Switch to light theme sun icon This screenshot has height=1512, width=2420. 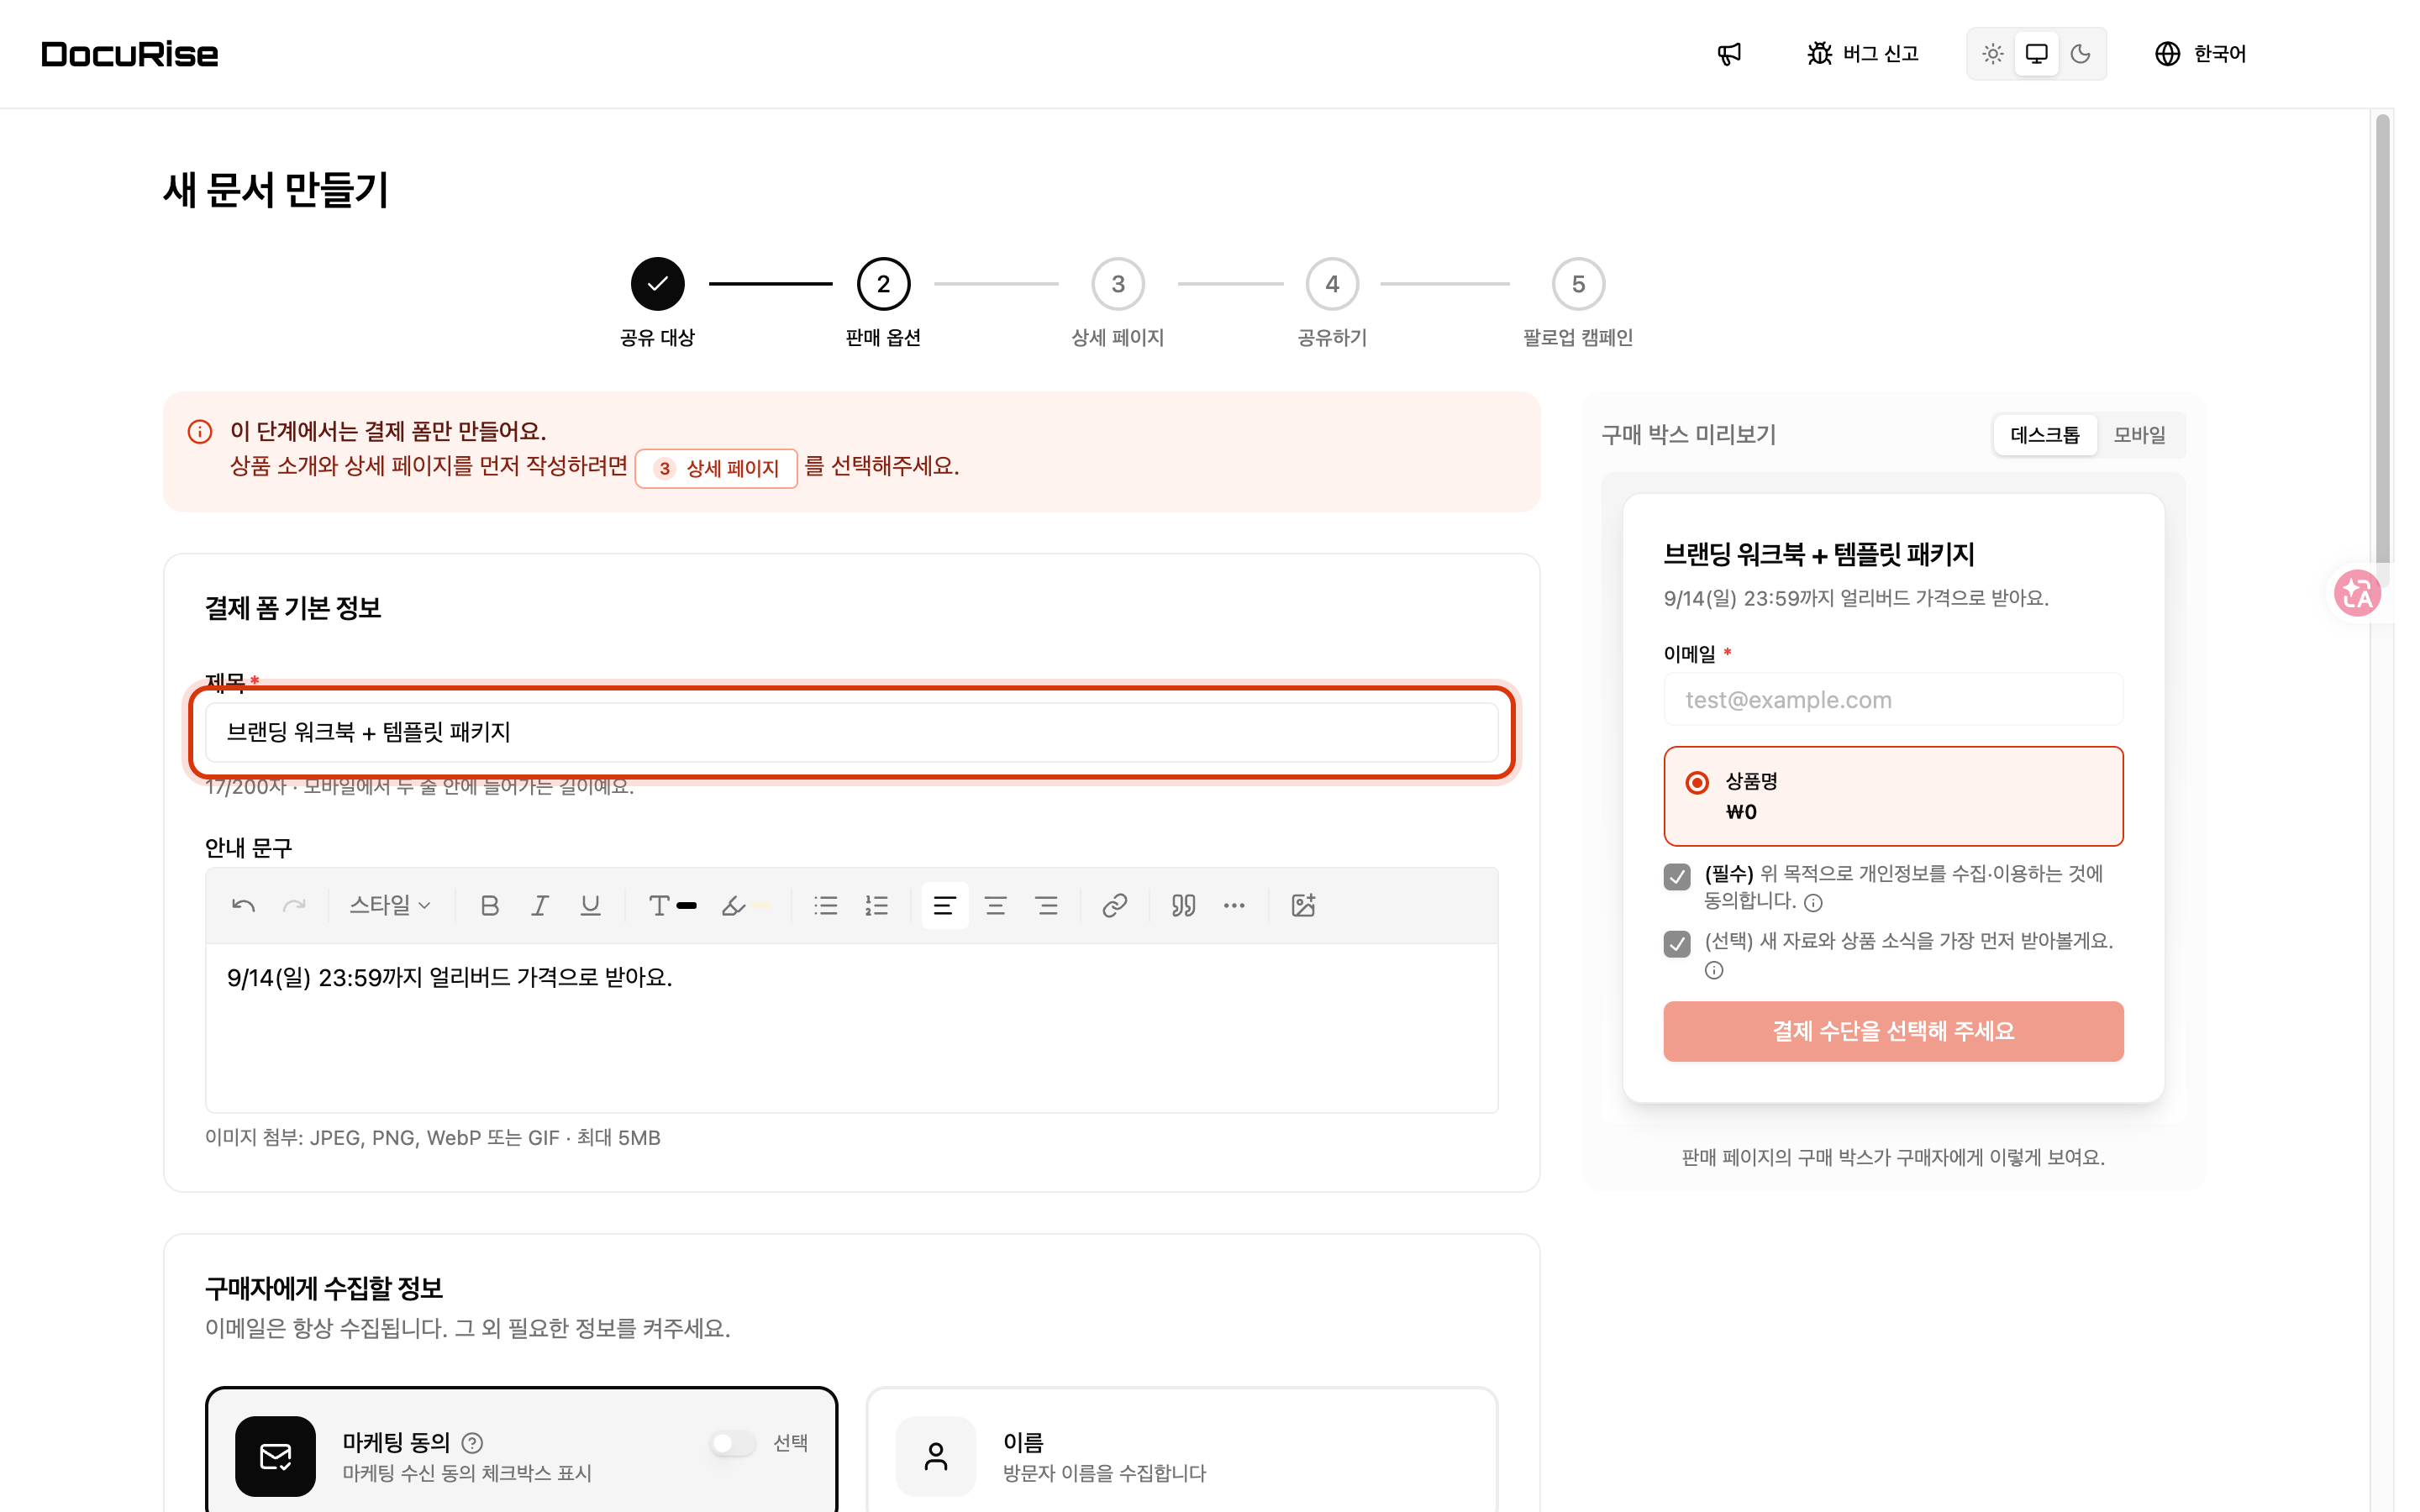pyautogui.click(x=1992, y=54)
